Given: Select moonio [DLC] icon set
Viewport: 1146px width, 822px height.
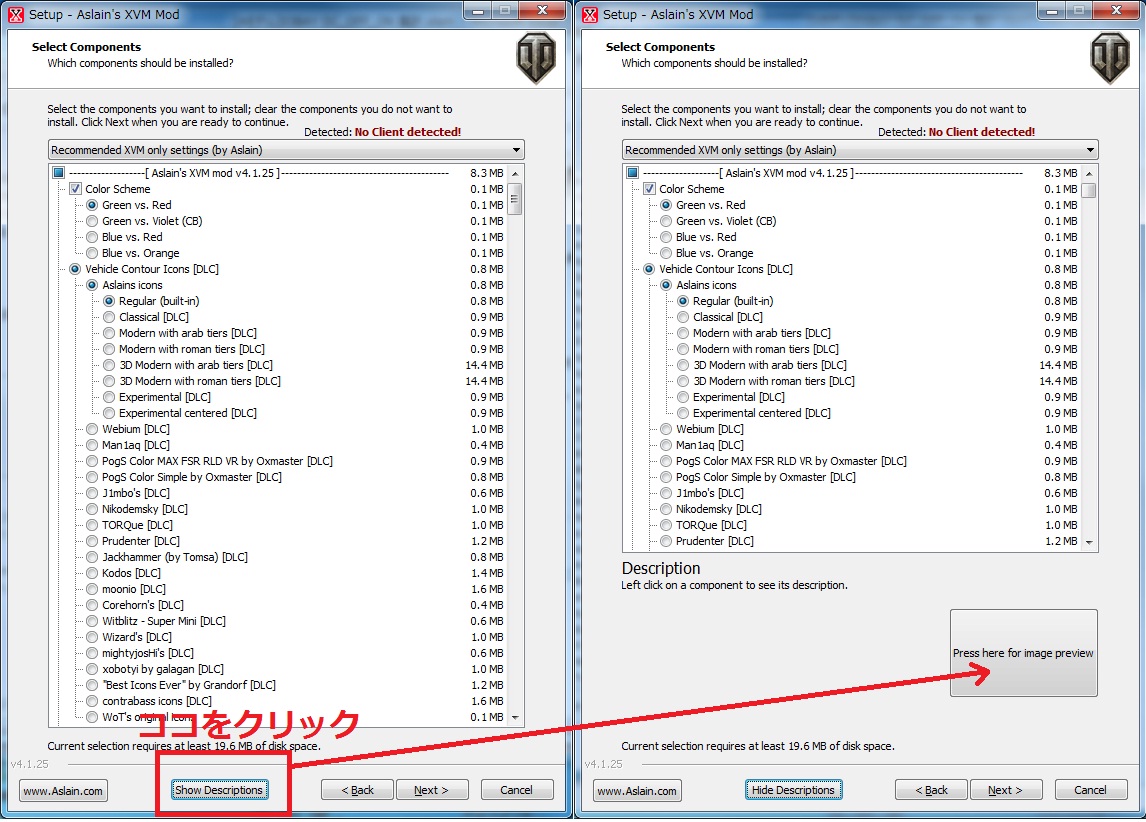Looking at the screenshot, I should (x=92, y=589).
